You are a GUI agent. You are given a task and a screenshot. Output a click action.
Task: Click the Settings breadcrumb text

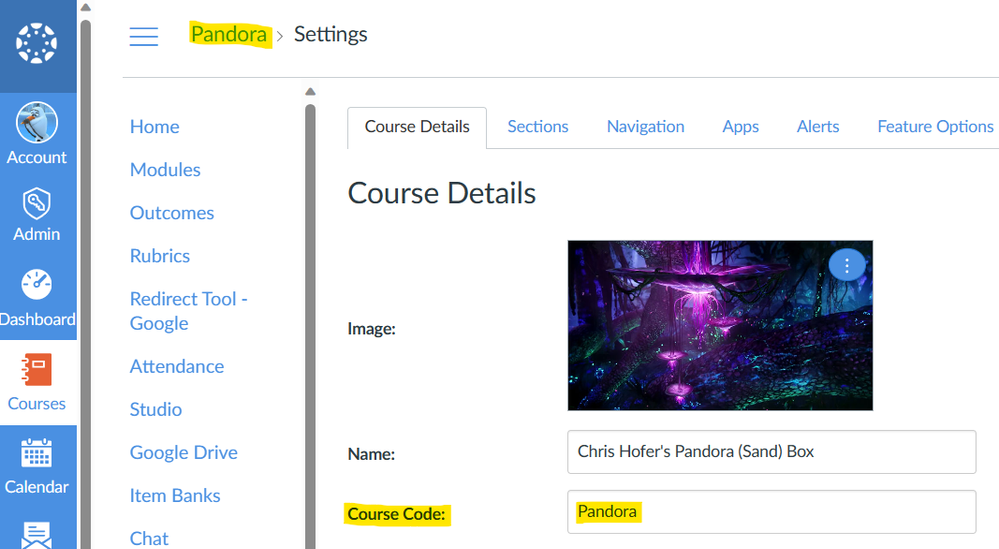click(x=331, y=34)
